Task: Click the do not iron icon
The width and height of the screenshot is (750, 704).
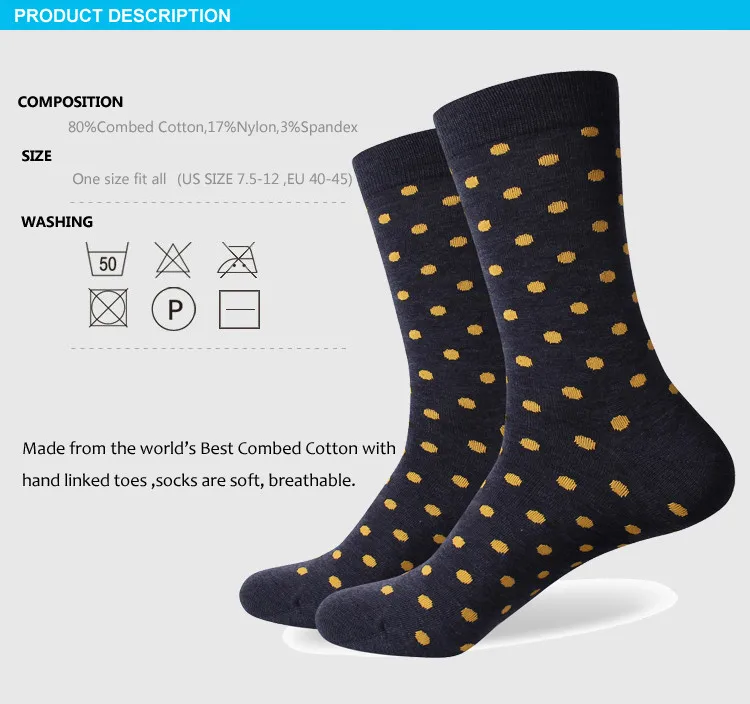Action: click(238, 260)
